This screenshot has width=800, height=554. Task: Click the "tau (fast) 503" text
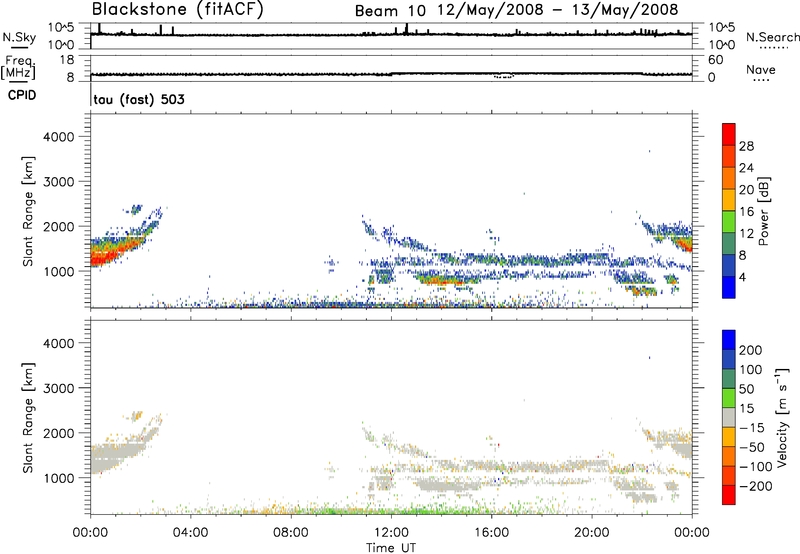tap(139, 99)
